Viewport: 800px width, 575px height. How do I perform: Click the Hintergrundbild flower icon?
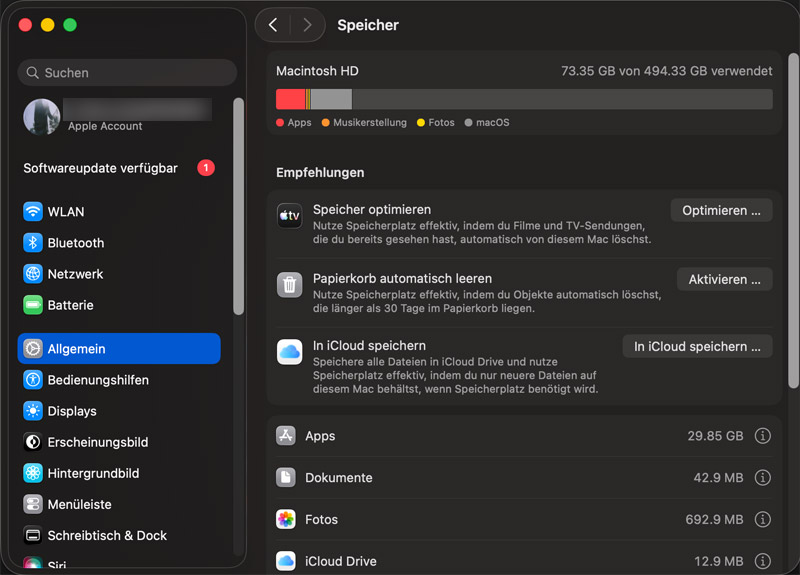(33, 473)
